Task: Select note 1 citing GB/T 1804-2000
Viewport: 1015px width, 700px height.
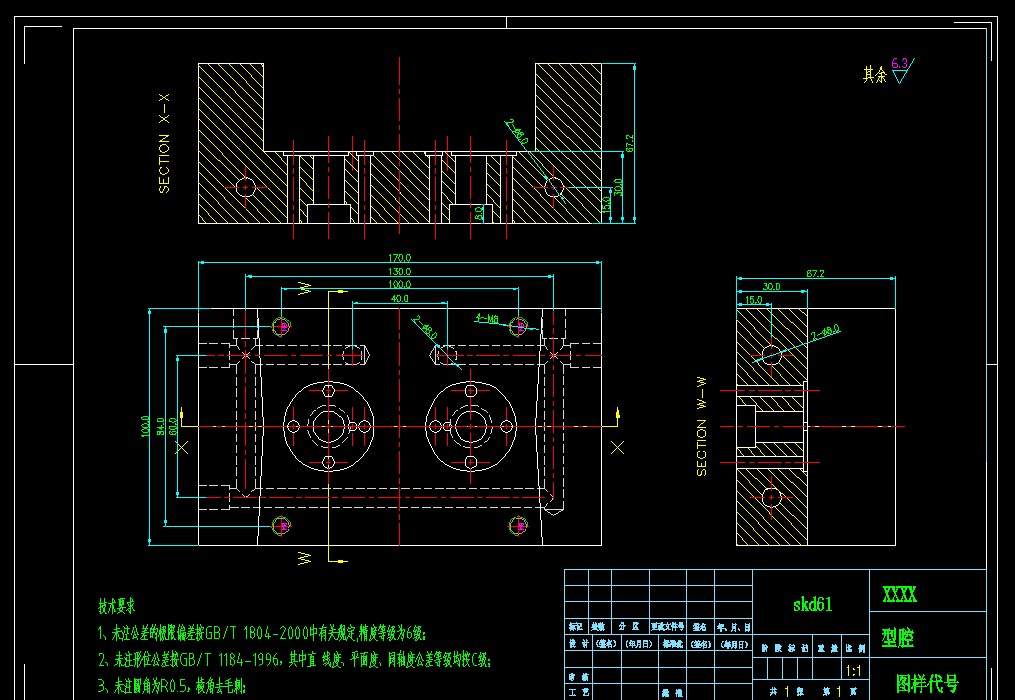Action: (262, 633)
